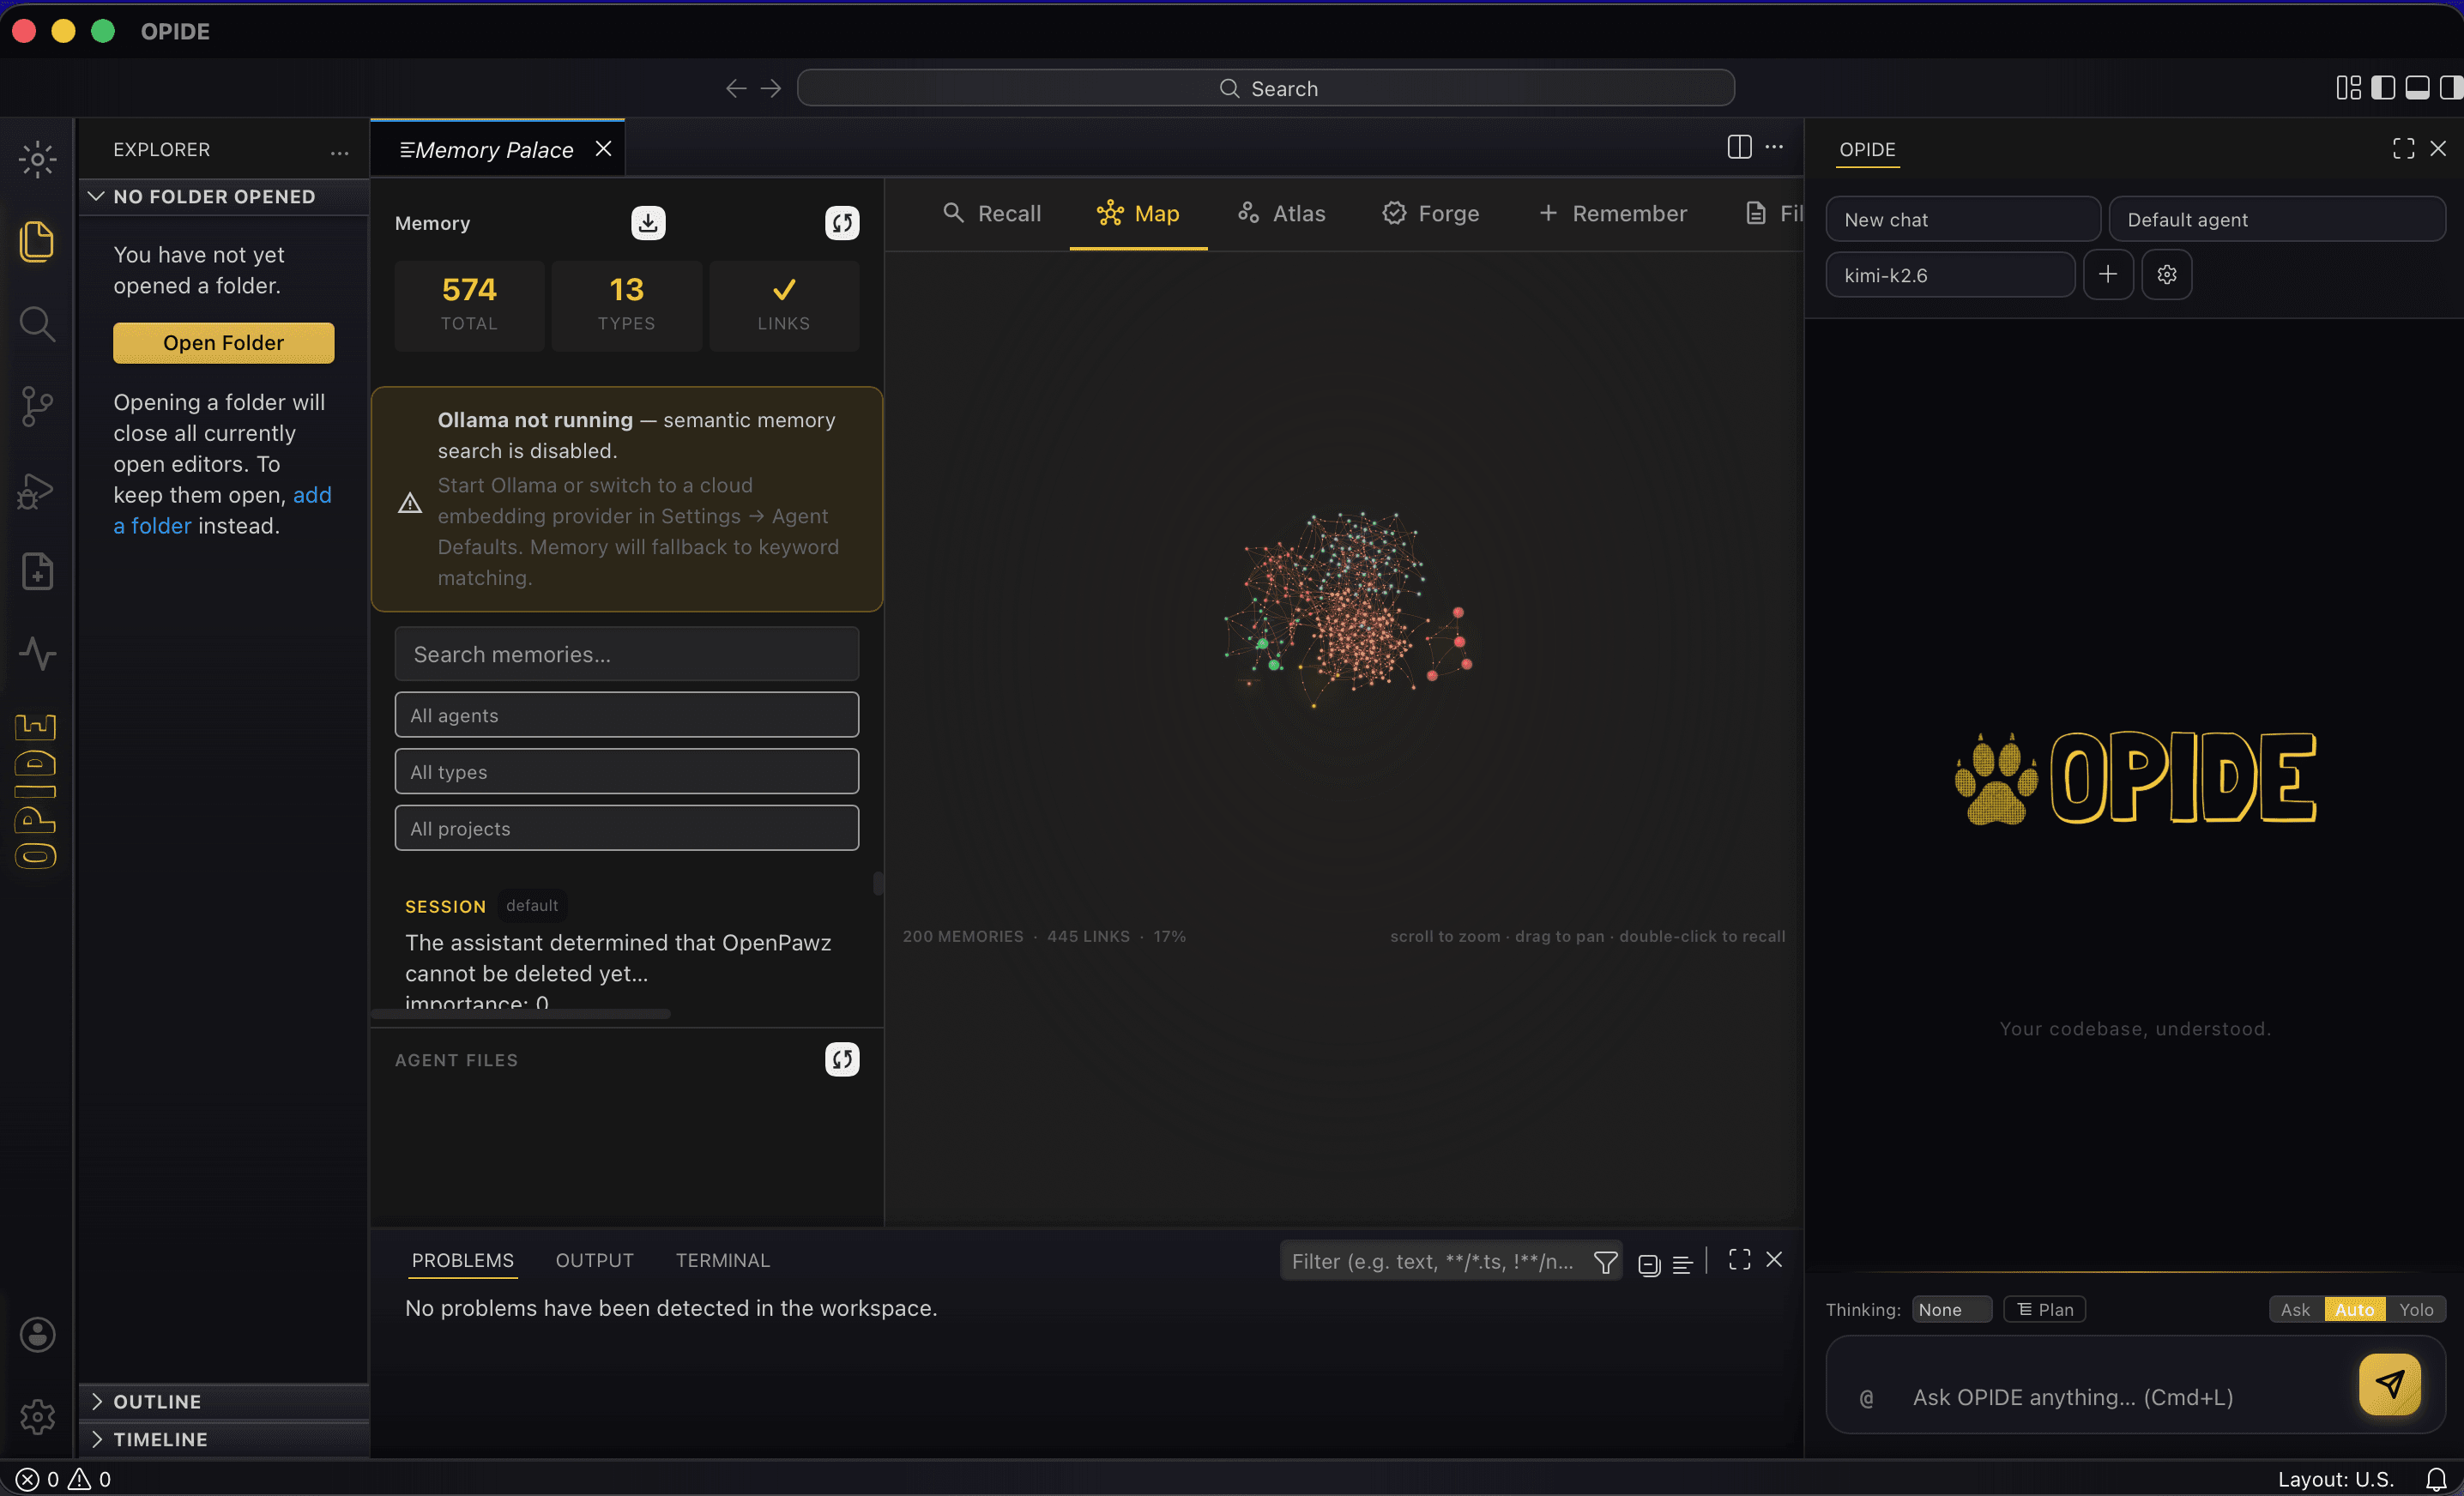This screenshot has width=2464, height=1496.
Task: Open the kimi-k2.6 model dropdown
Action: click(x=1950, y=275)
